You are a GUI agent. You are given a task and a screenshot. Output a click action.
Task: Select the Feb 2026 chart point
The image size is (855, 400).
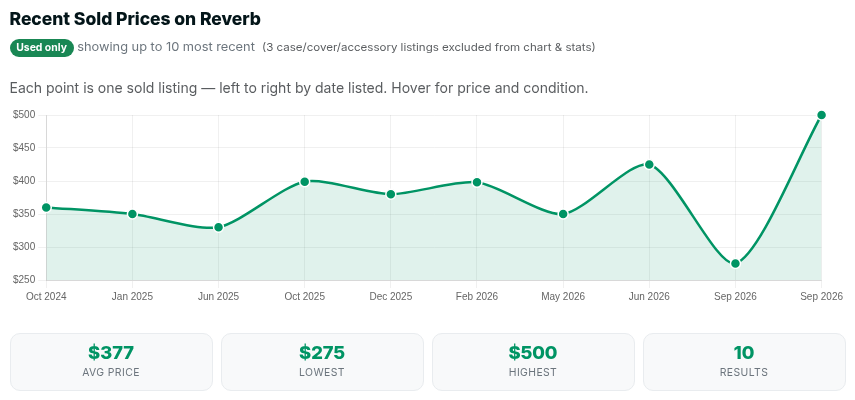coord(477,182)
